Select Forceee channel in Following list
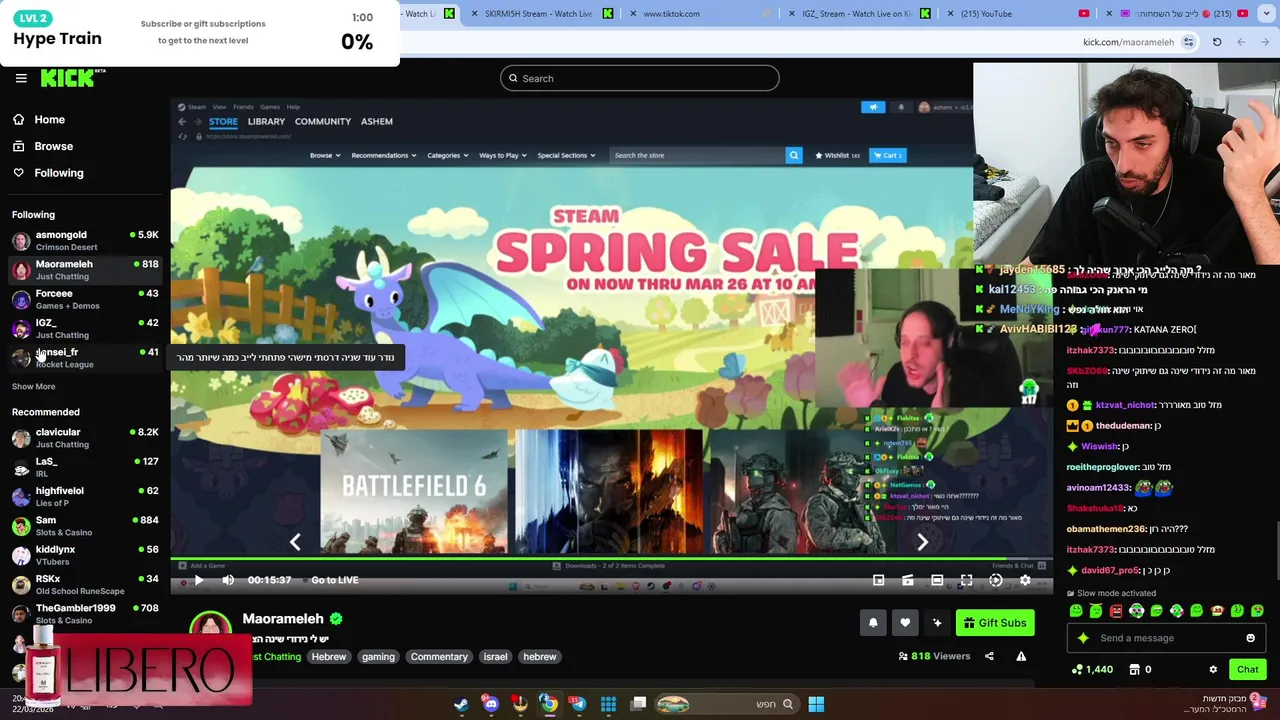1280x720 pixels. tap(85, 299)
